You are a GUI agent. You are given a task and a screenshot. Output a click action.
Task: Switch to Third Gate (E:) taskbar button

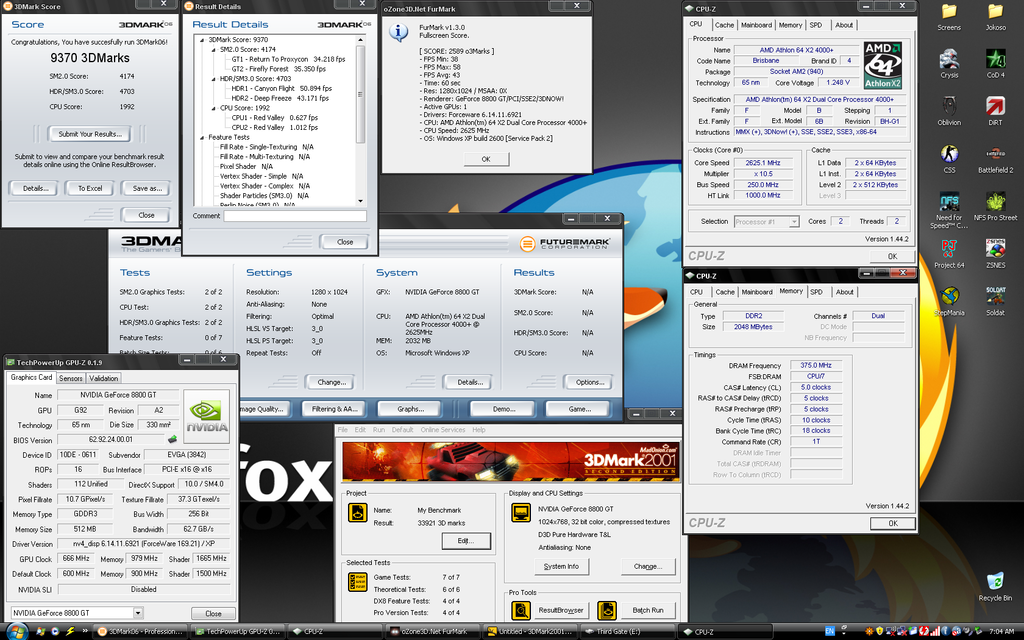click(626, 632)
